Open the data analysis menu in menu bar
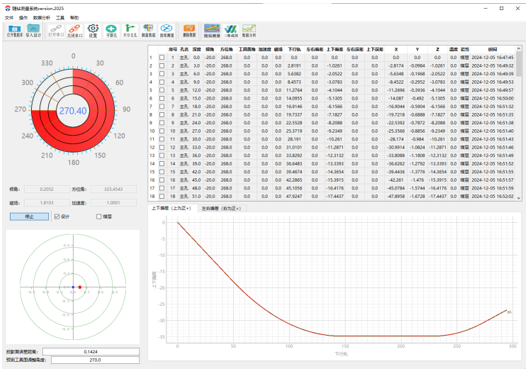 click(x=41, y=18)
